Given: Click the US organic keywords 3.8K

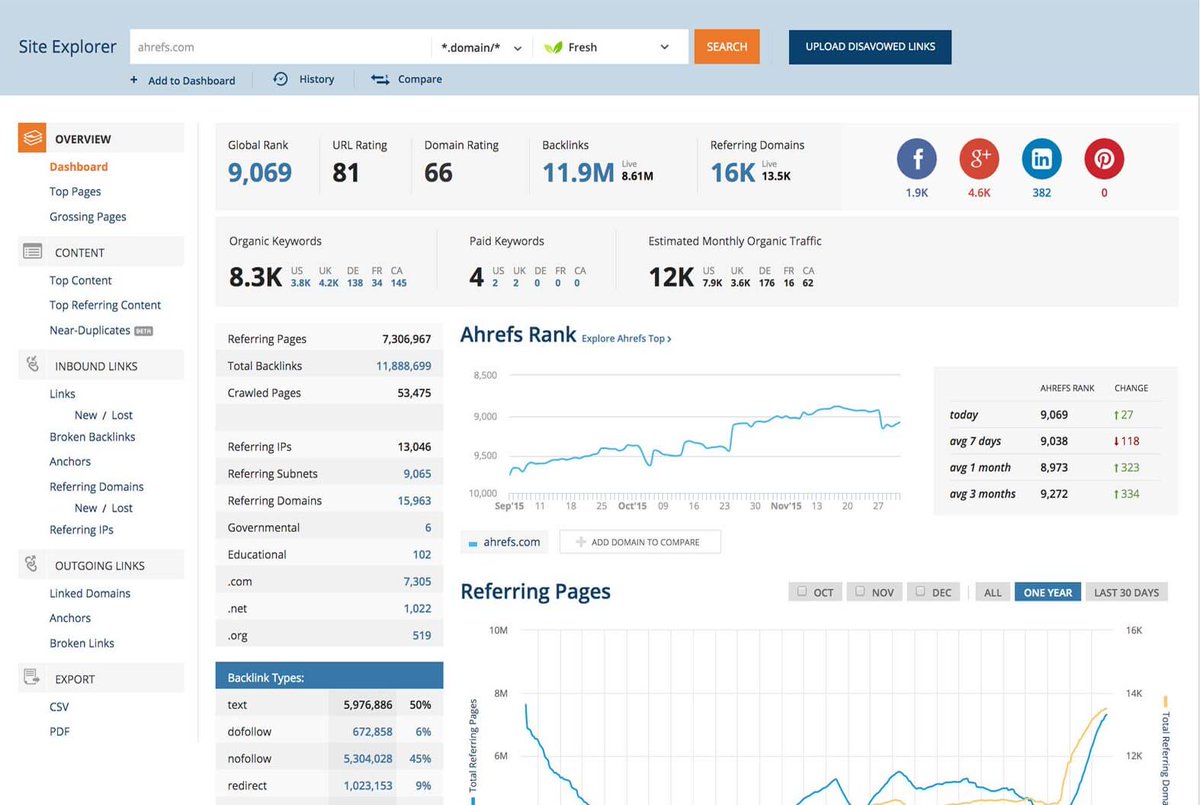Looking at the screenshot, I should 300,283.
